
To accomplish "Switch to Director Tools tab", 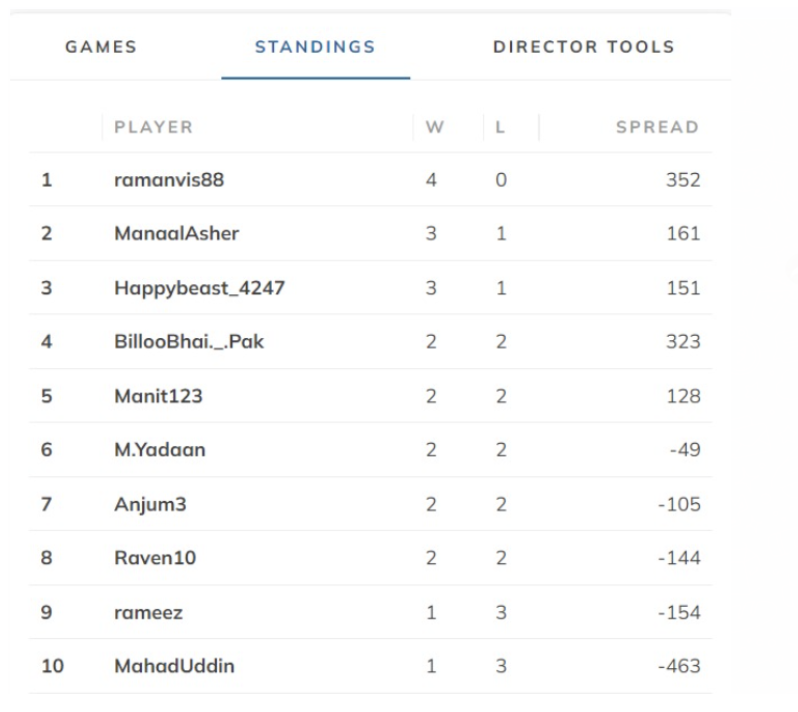I will pyautogui.click(x=583, y=46).
